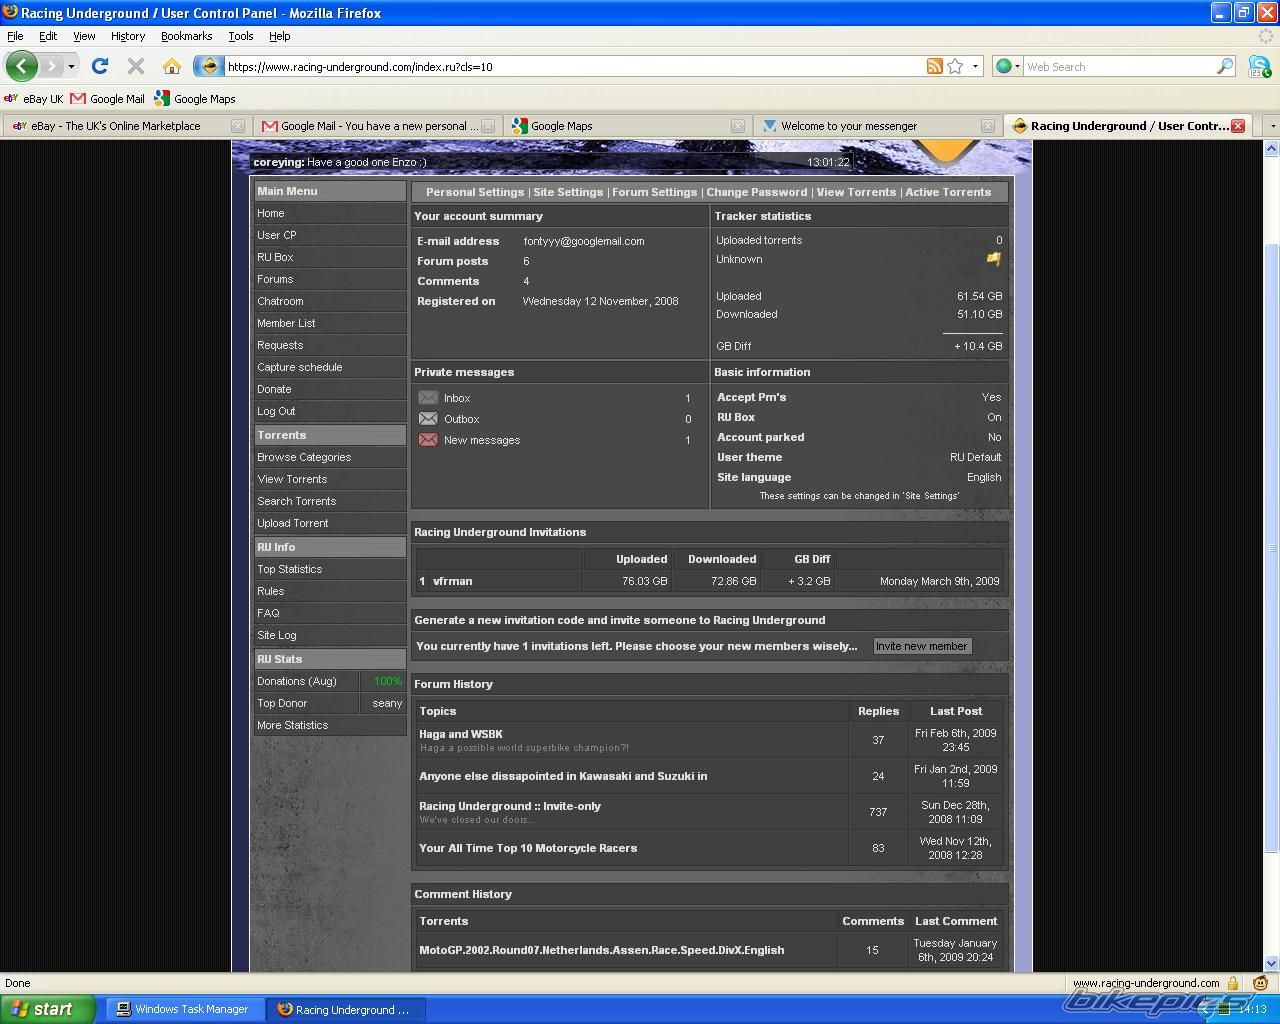
Task: Click the browser Reload button
Action: 99,67
